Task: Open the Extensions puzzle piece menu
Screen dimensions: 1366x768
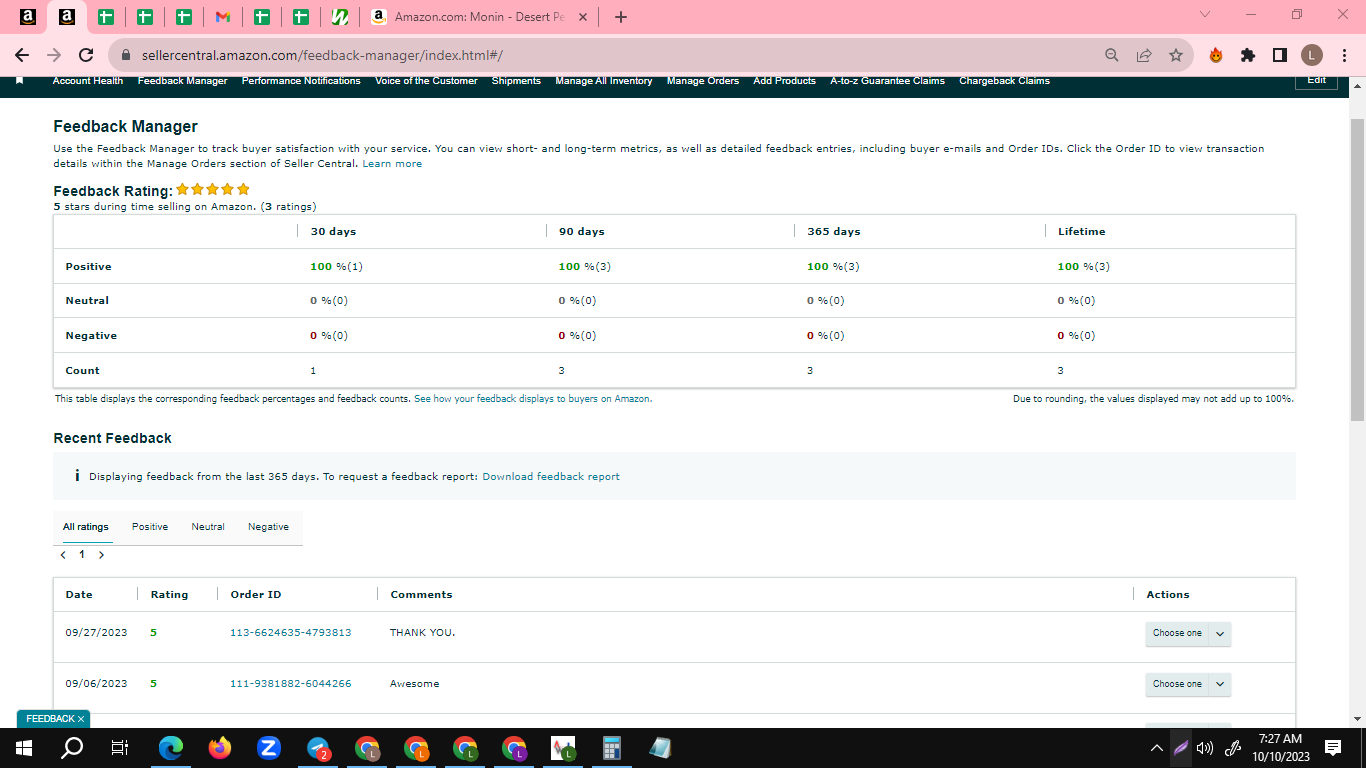Action: (x=1248, y=55)
